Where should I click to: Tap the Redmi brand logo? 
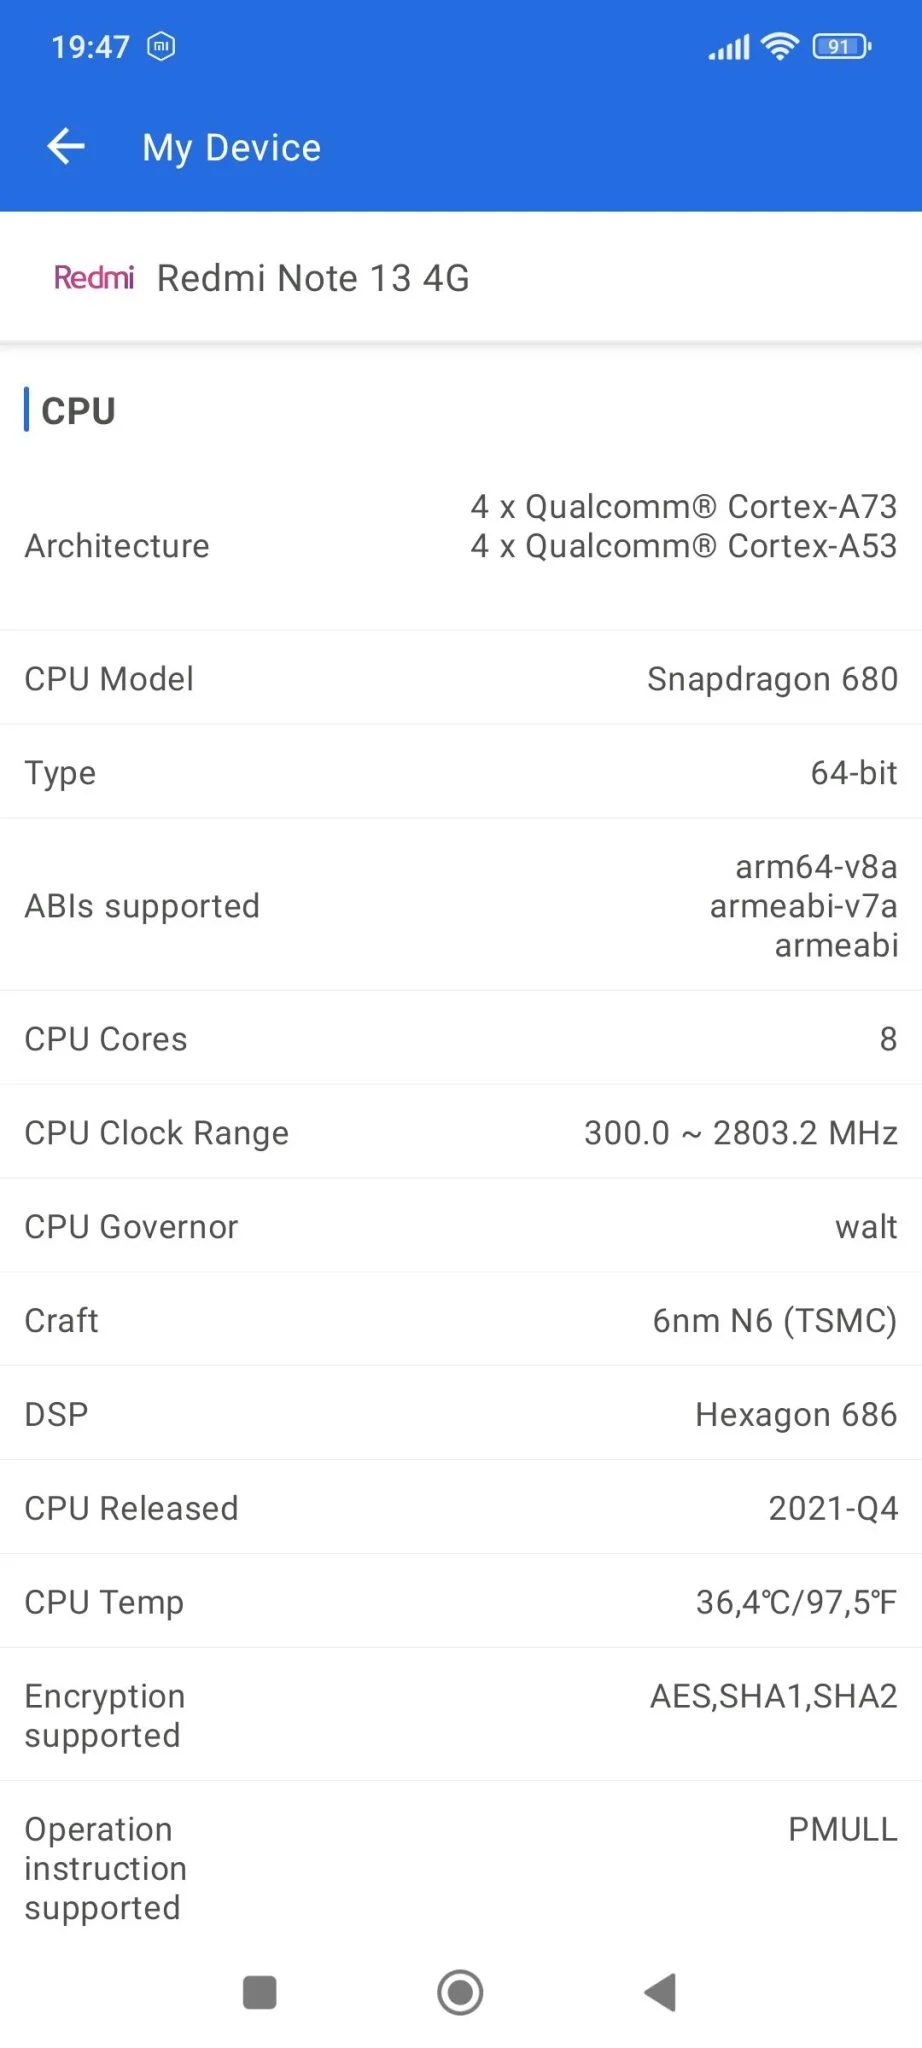(93, 278)
